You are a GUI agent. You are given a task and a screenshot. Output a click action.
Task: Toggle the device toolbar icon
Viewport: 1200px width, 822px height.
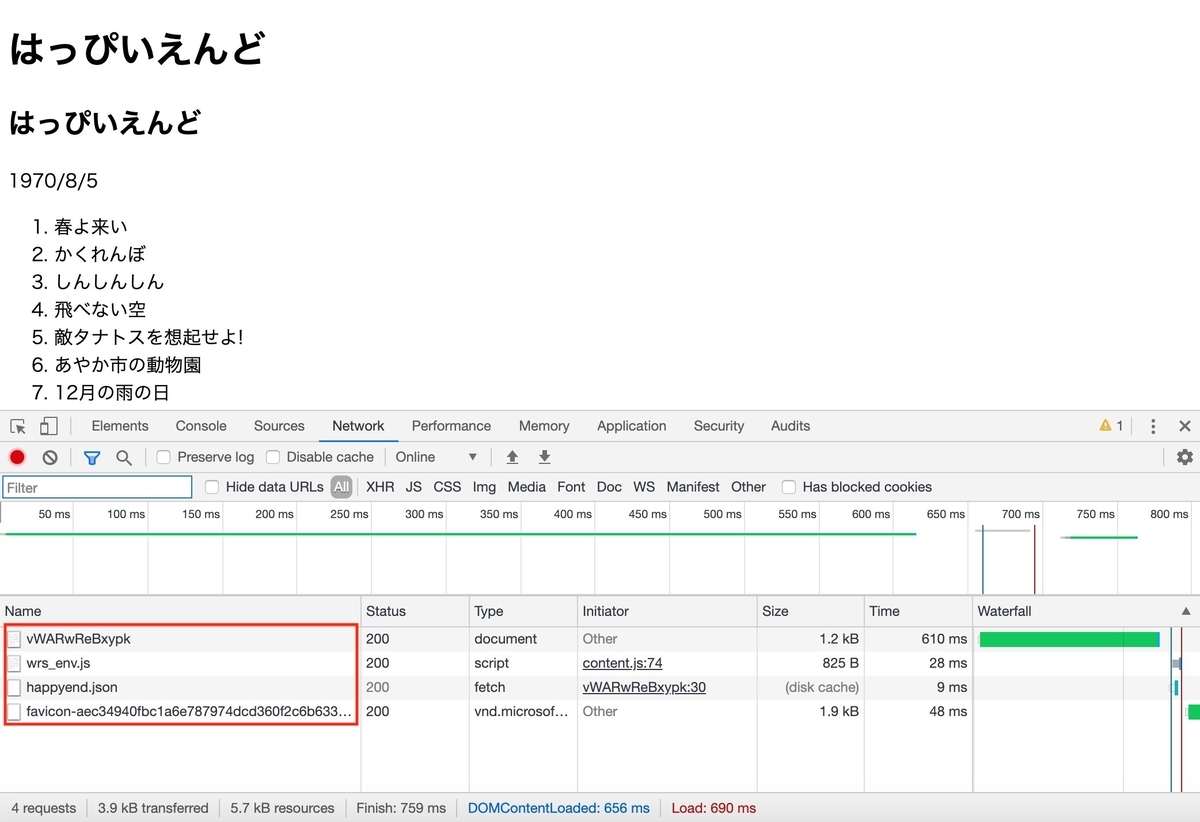(x=48, y=426)
